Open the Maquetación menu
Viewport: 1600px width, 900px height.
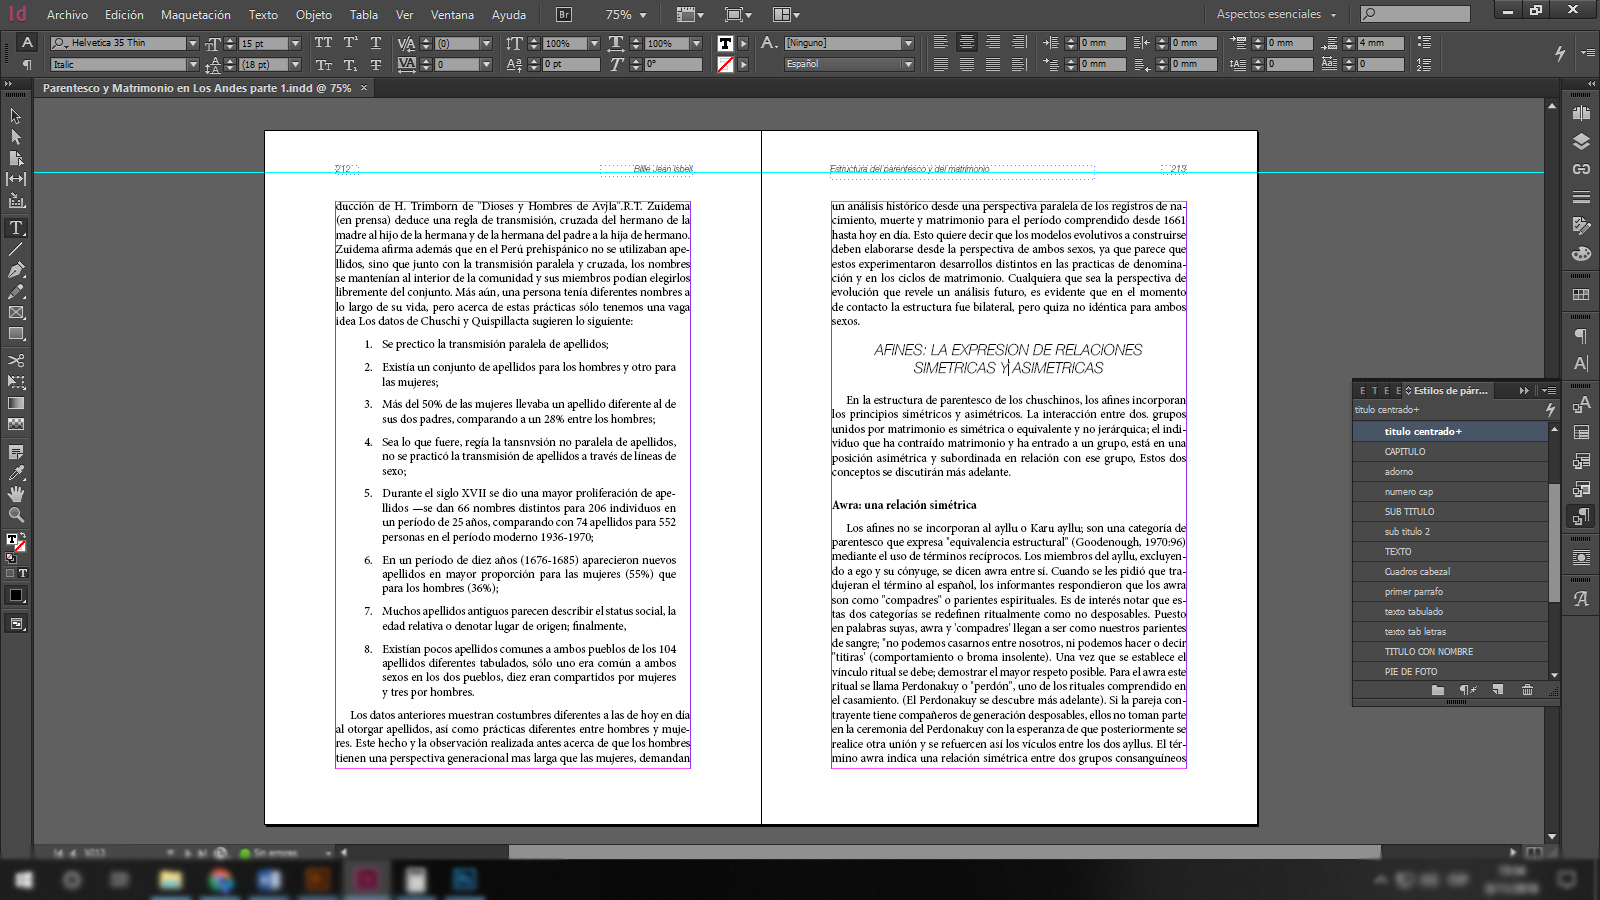click(x=196, y=15)
